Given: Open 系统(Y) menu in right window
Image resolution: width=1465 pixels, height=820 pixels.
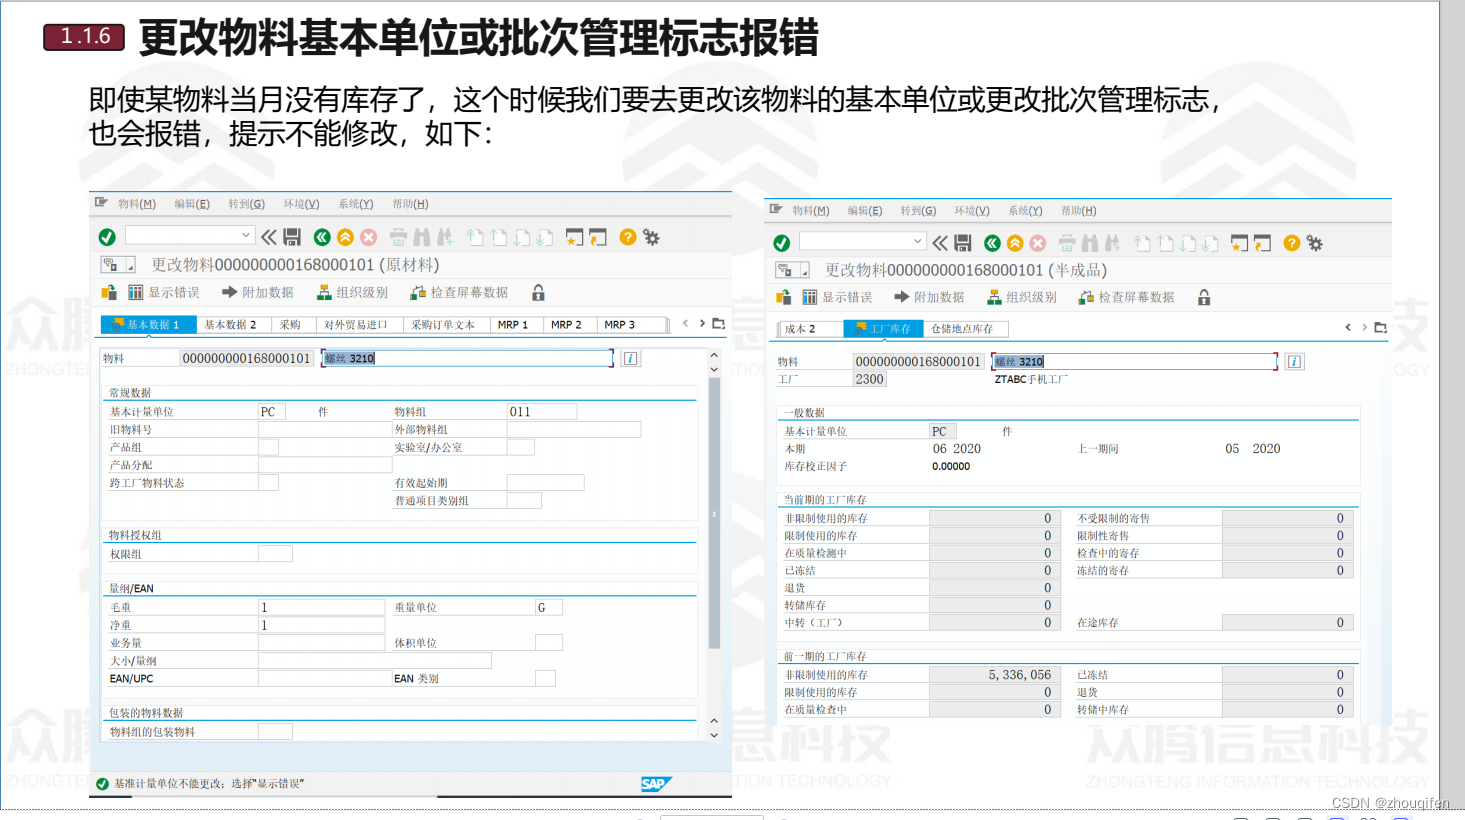Looking at the screenshot, I should pyautogui.click(x=1025, y=211).
